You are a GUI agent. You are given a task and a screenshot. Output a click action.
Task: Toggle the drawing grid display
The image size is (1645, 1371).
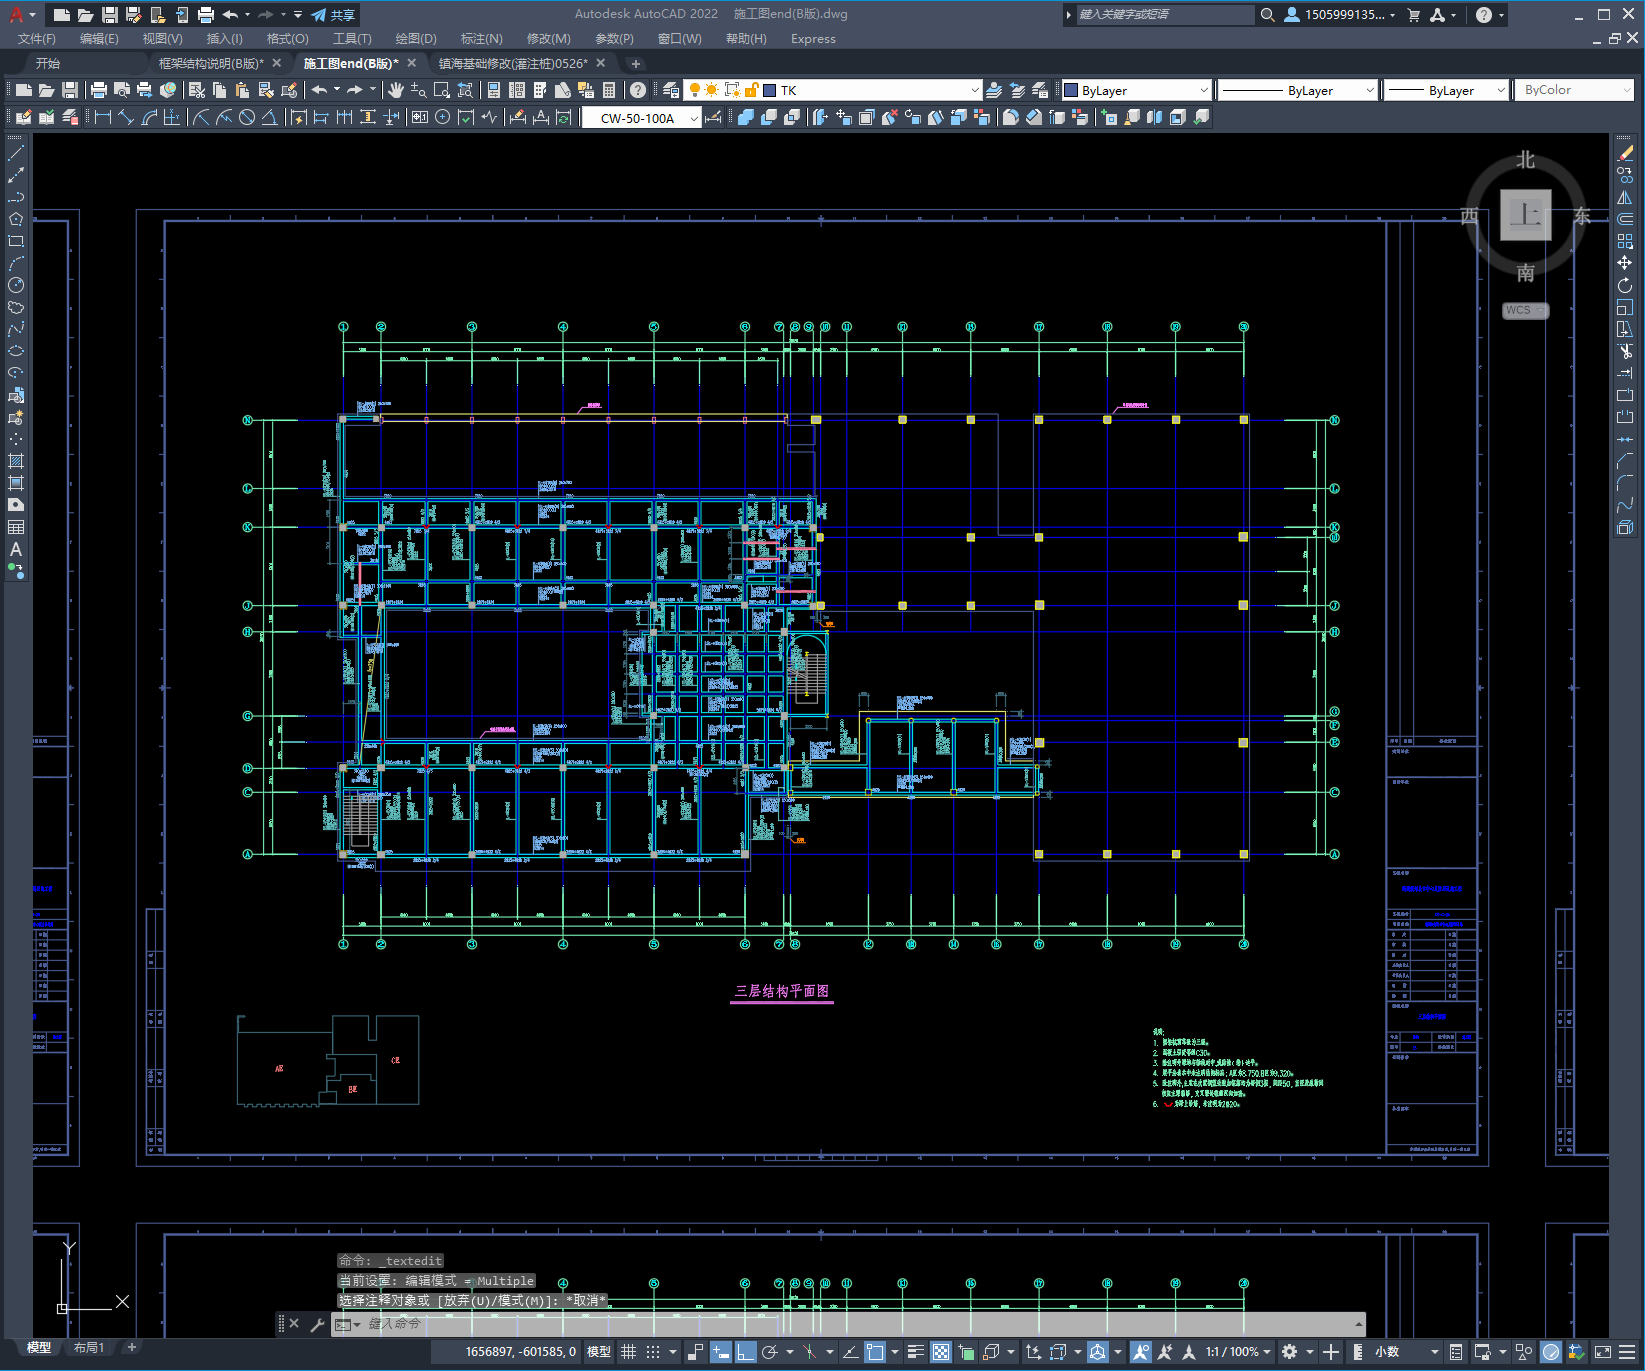(629, 1352)
